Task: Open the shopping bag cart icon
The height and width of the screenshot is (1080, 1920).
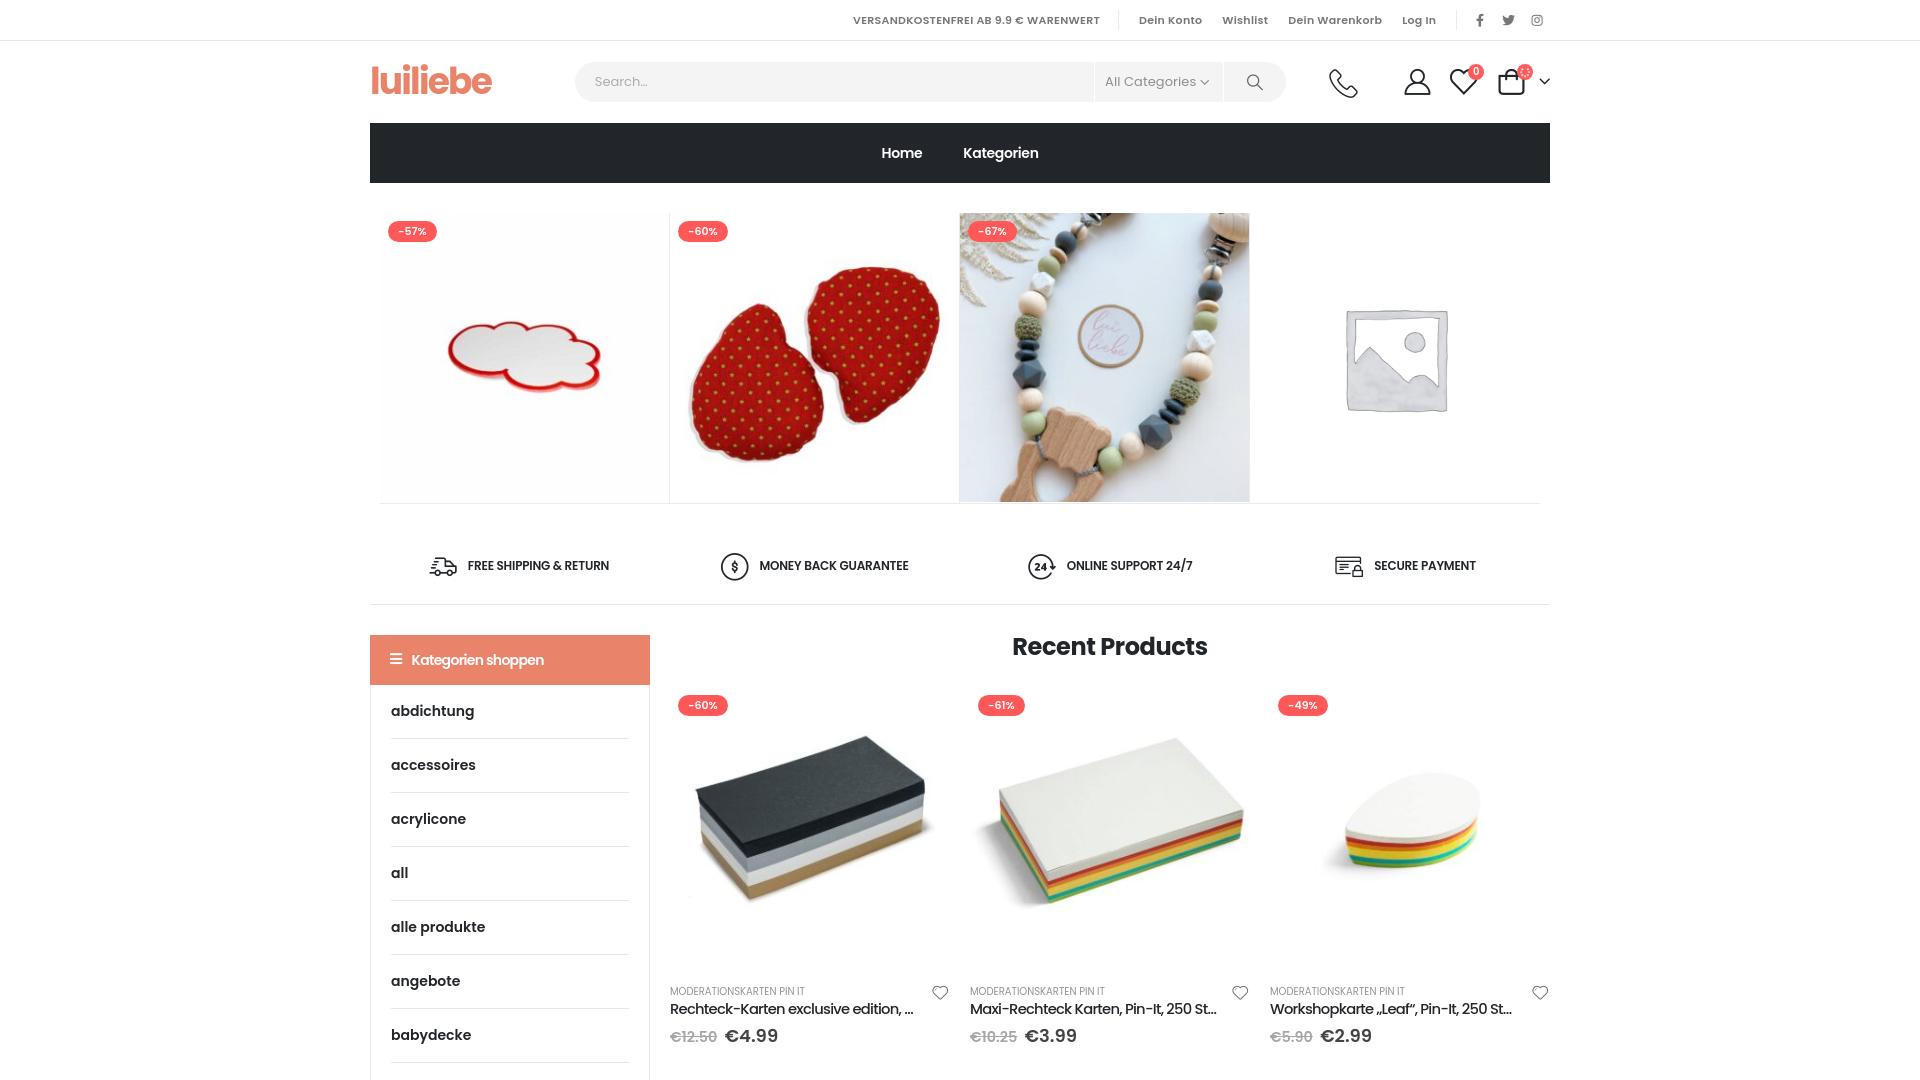Action: pyautogui.click(x=1511, y=82)
